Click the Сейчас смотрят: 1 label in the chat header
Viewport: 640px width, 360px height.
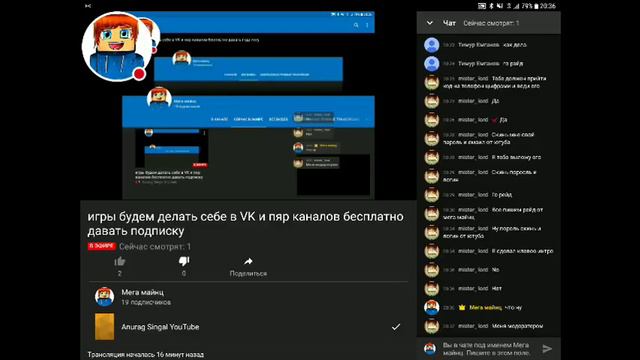[x=491, y=23]
